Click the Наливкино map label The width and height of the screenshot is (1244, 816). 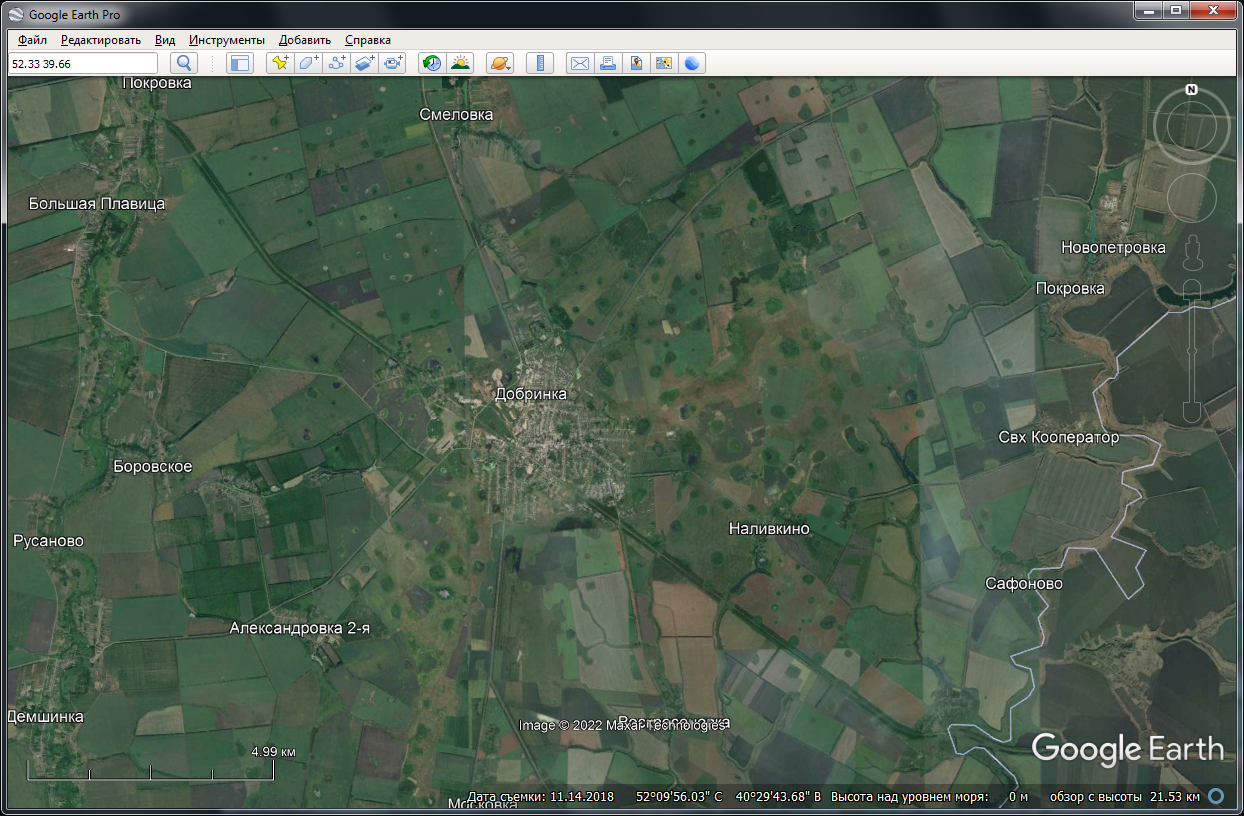pos(769,528)
